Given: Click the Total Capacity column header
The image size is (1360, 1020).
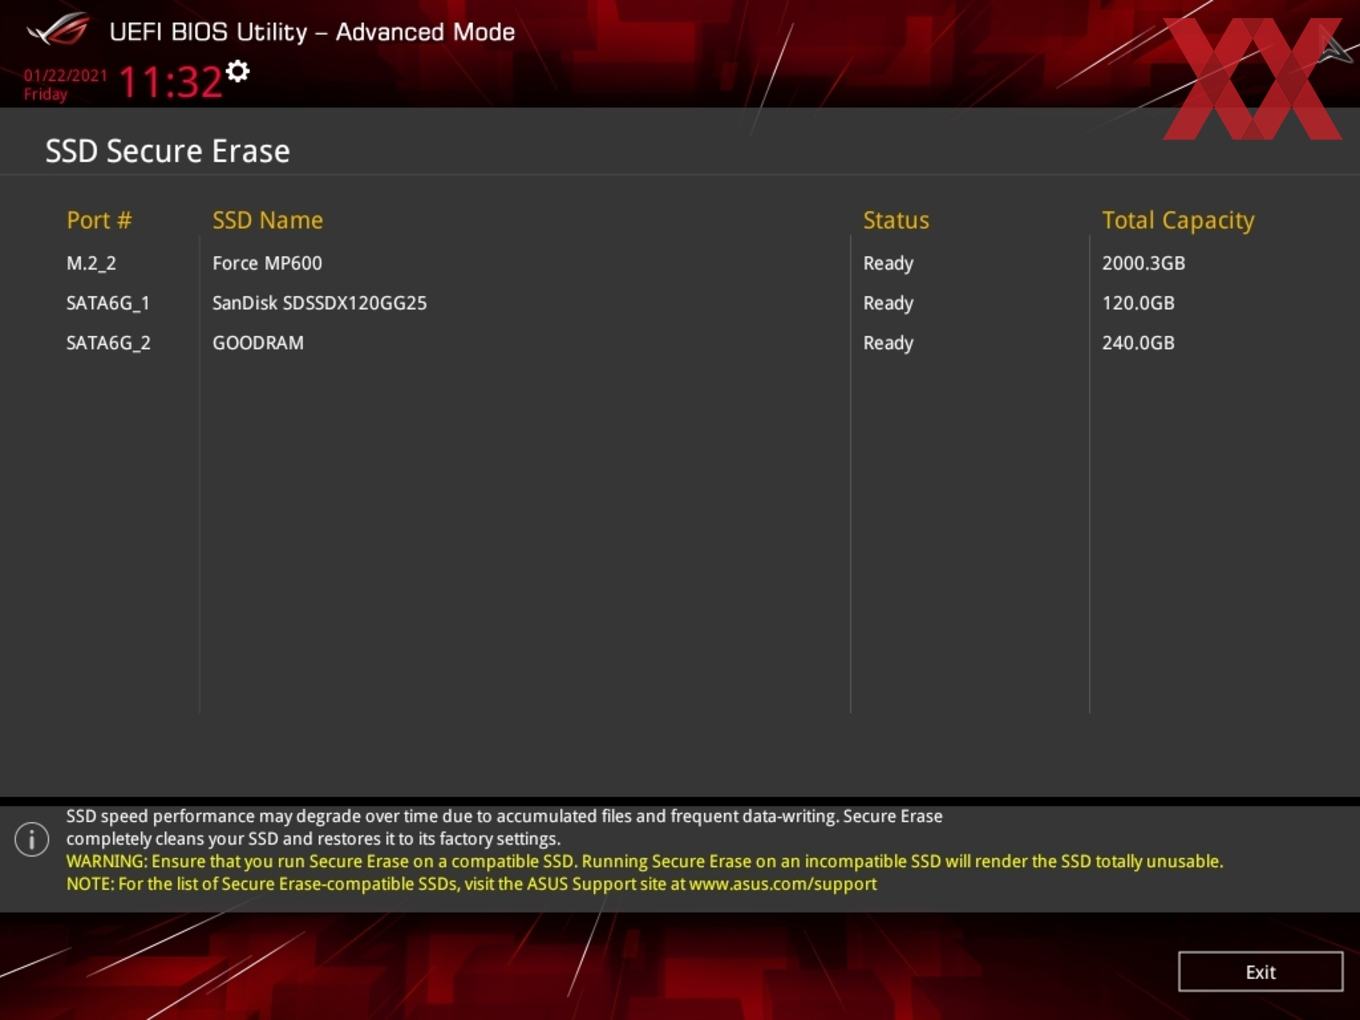Looking at the screenshot, I should [1178, 221].
